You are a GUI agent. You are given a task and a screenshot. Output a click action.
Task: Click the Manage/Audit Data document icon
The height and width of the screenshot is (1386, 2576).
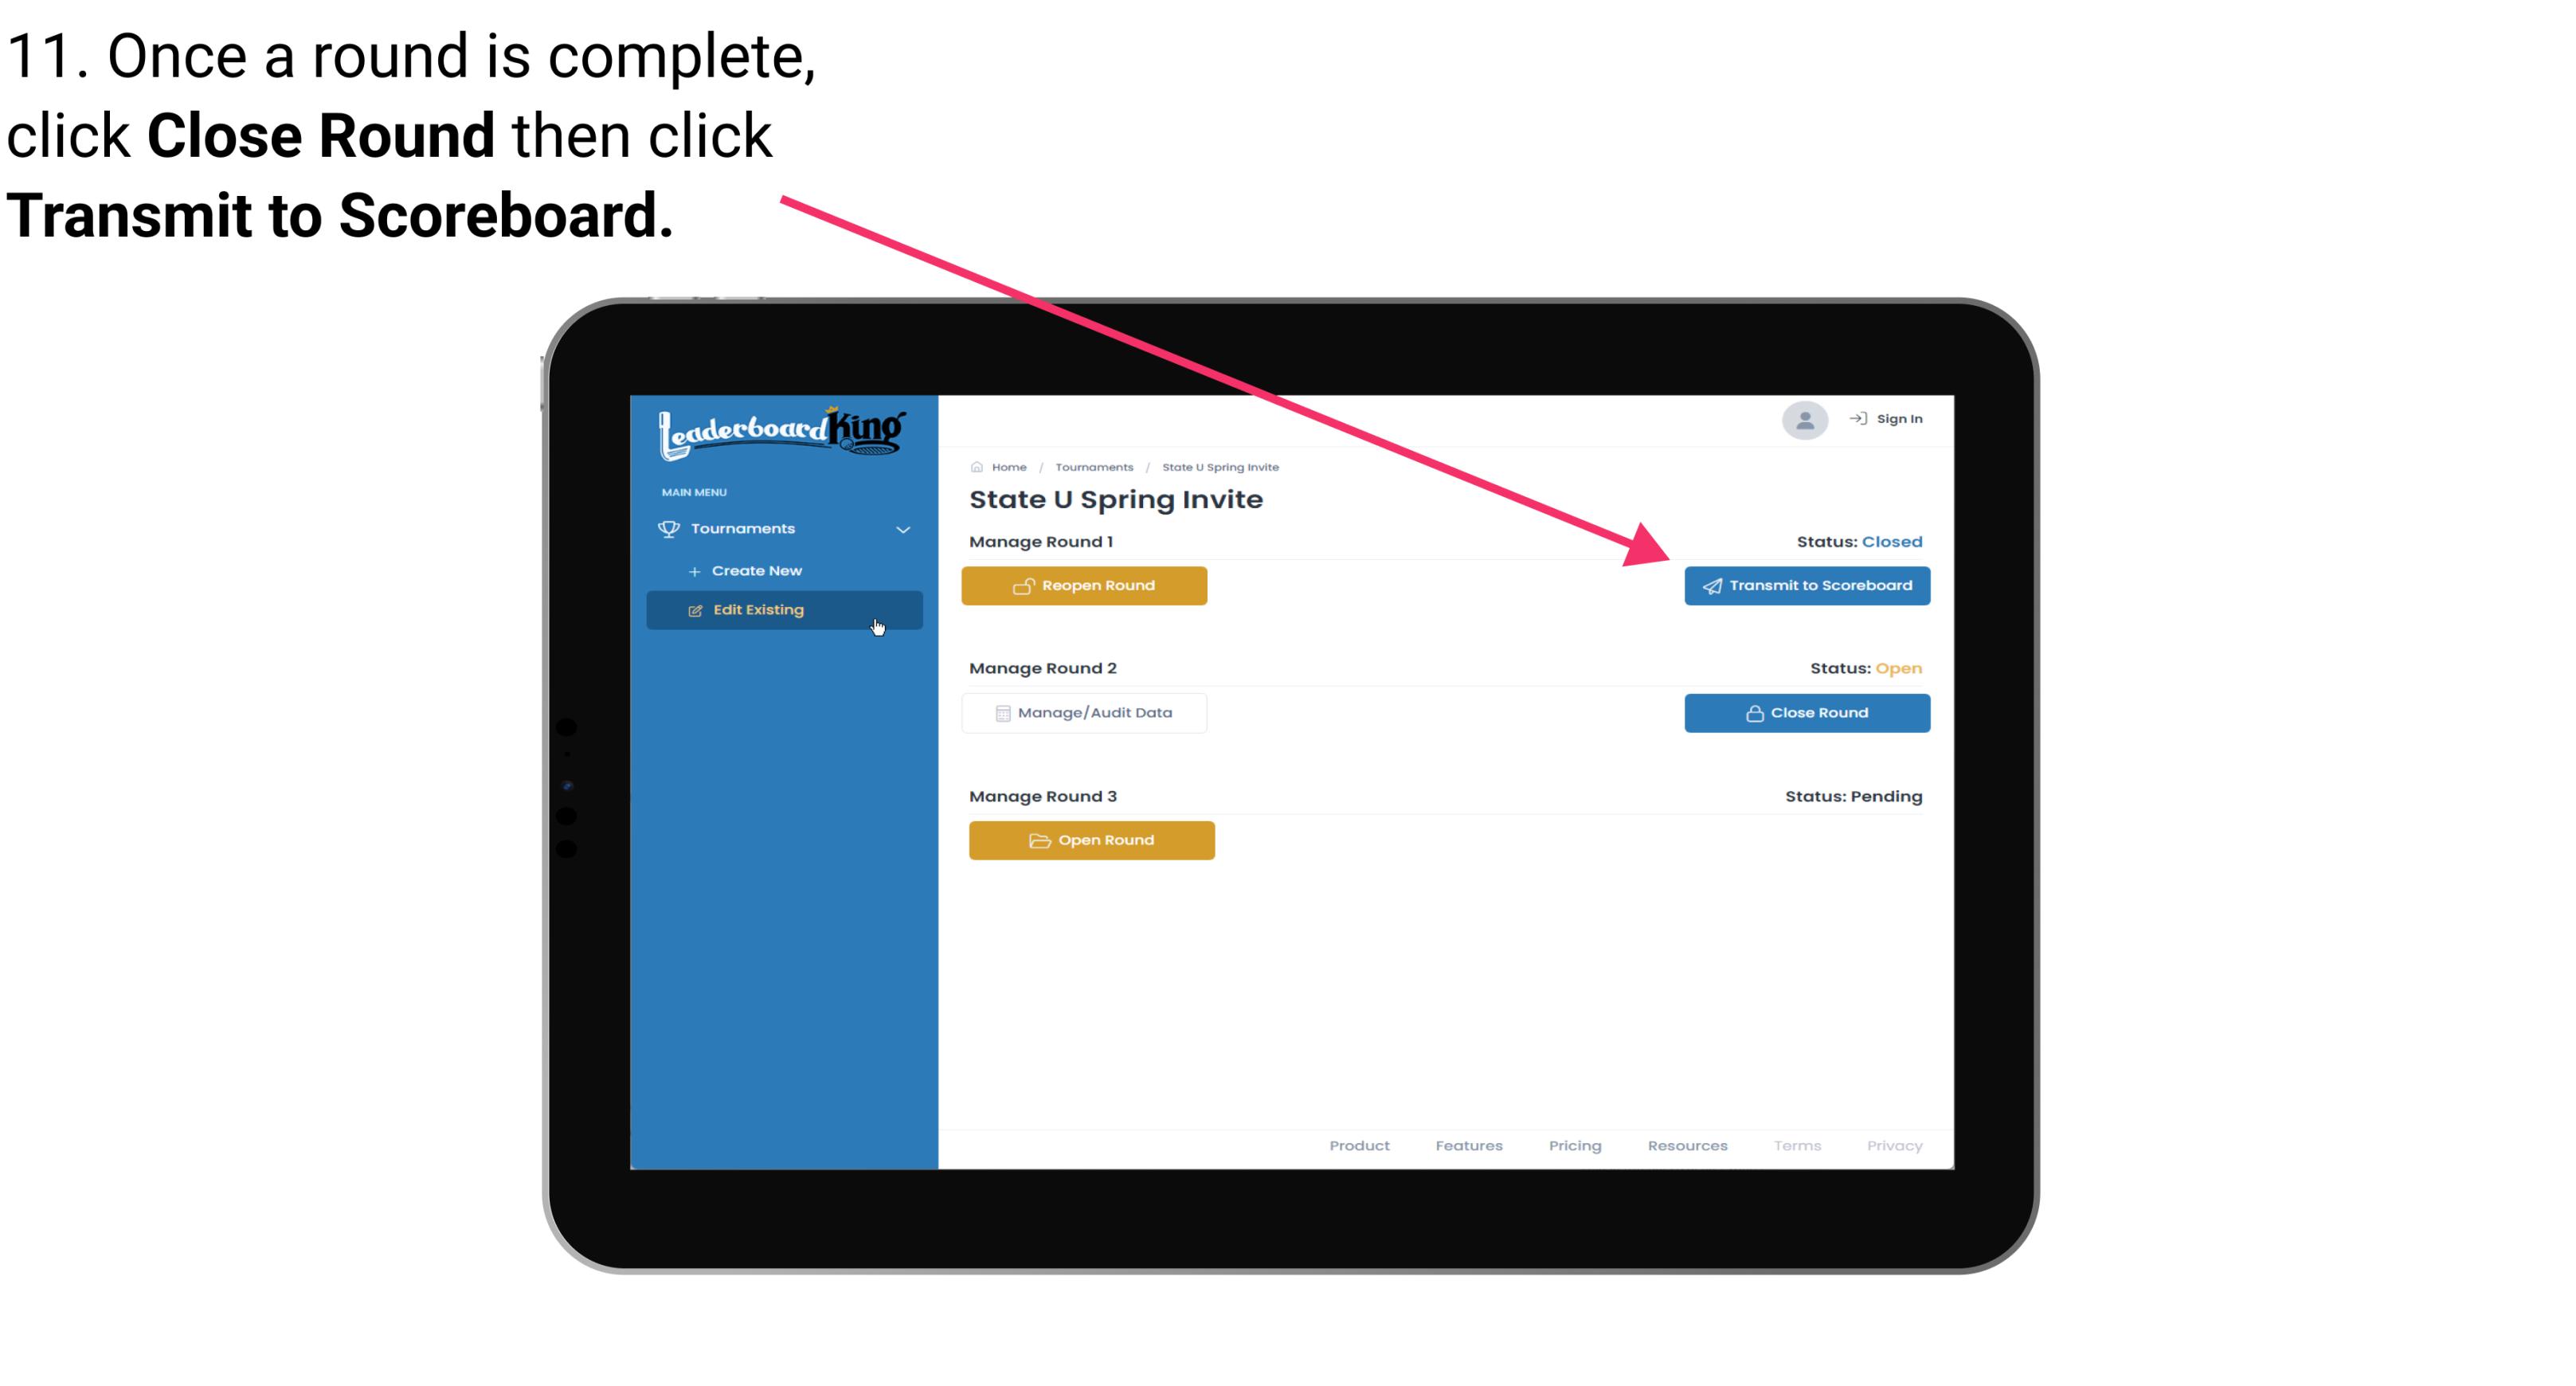[1000, 712]
